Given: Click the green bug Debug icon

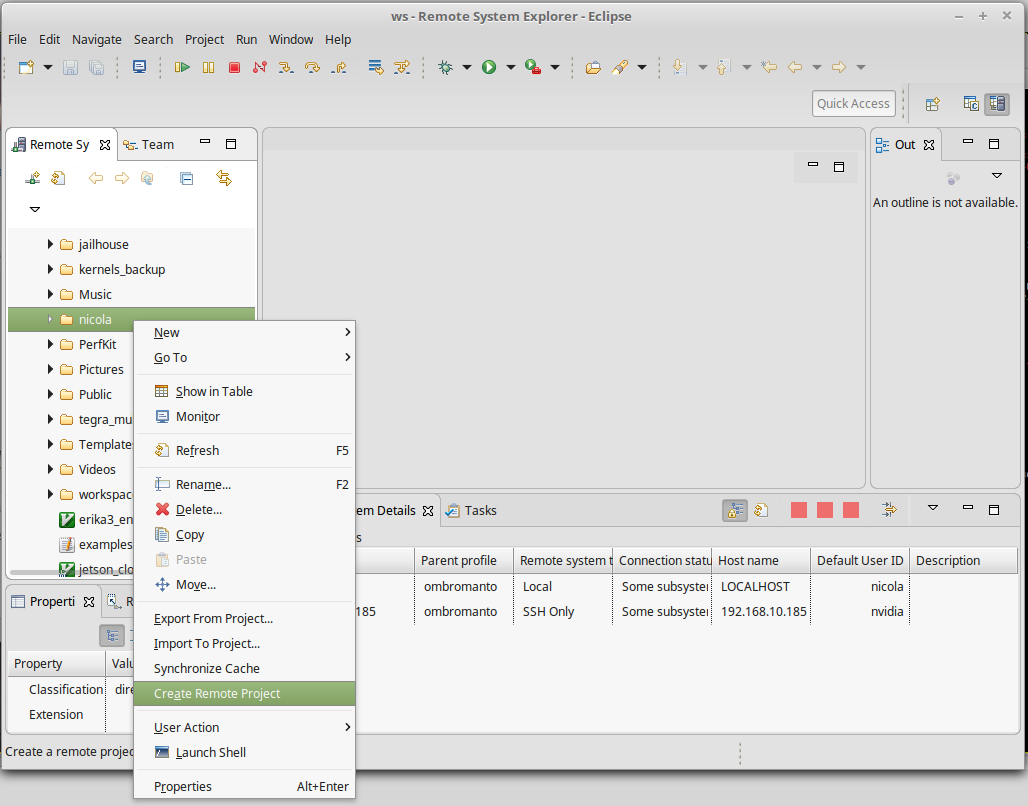Looking at the screenshot, I should 446,67.
